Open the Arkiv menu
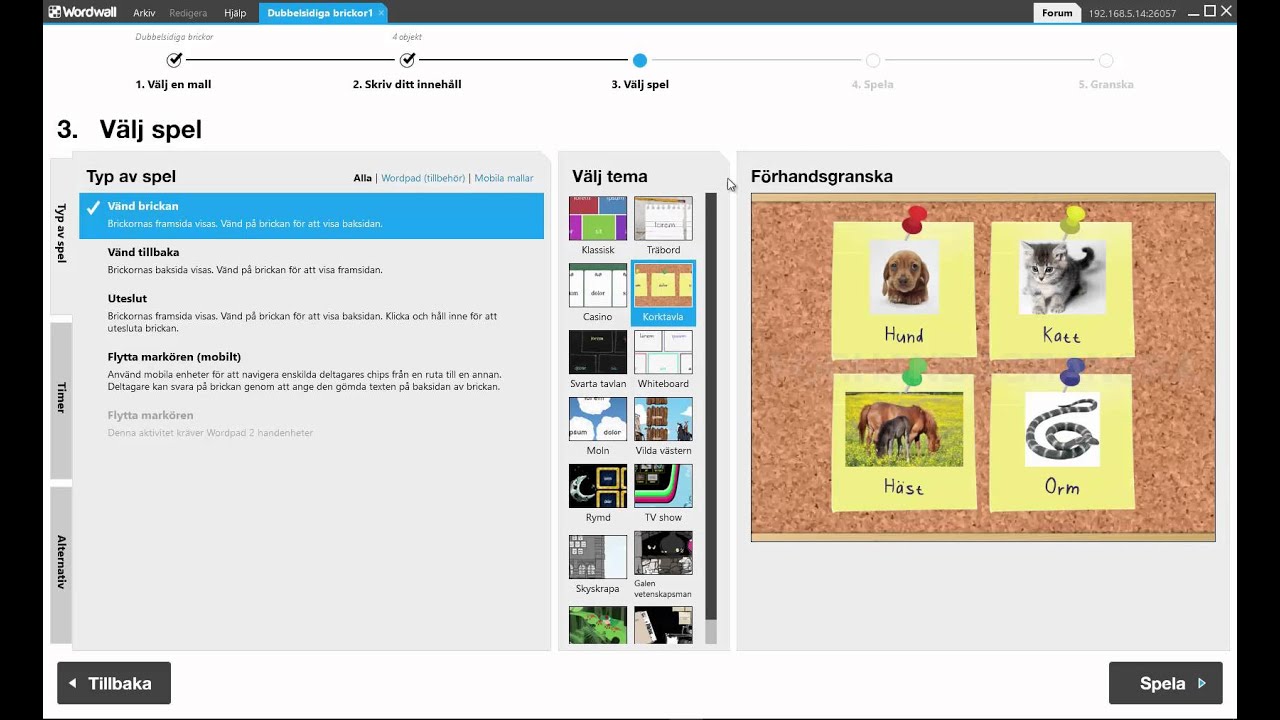Image resolution: width=1280 pixels, height=720 pixels. (144, 13)
